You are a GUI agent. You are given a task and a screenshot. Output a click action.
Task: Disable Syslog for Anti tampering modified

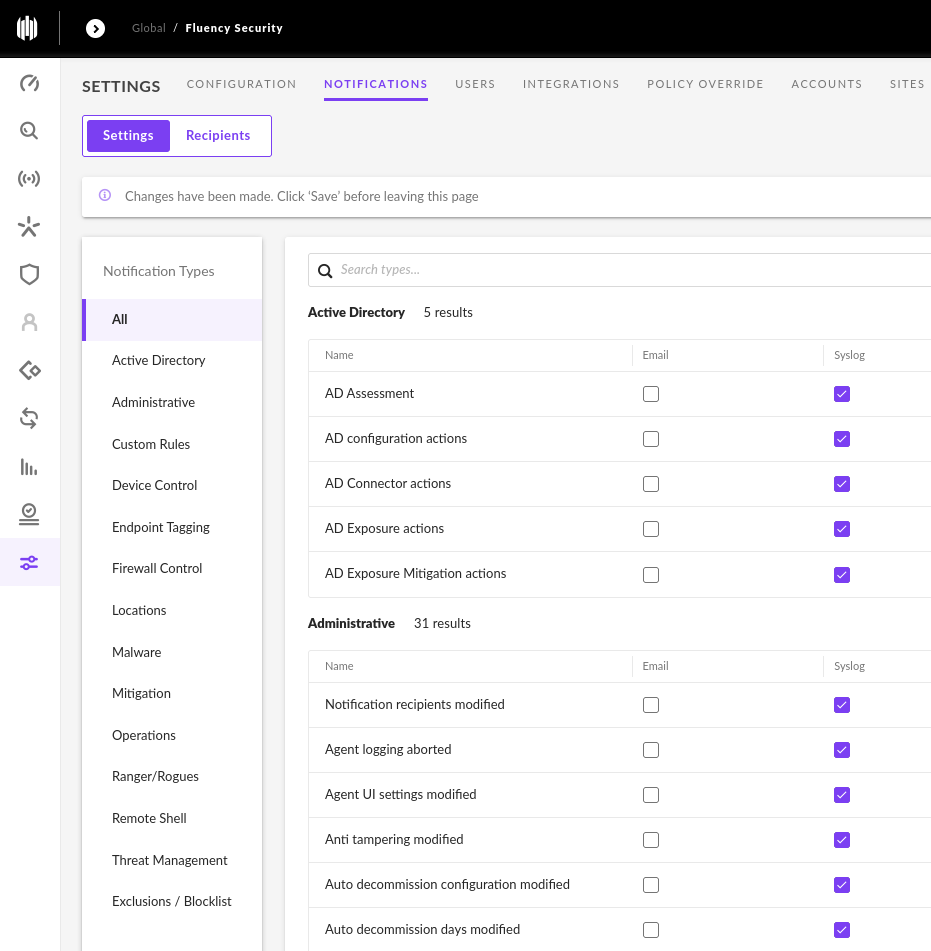[842, 839]
